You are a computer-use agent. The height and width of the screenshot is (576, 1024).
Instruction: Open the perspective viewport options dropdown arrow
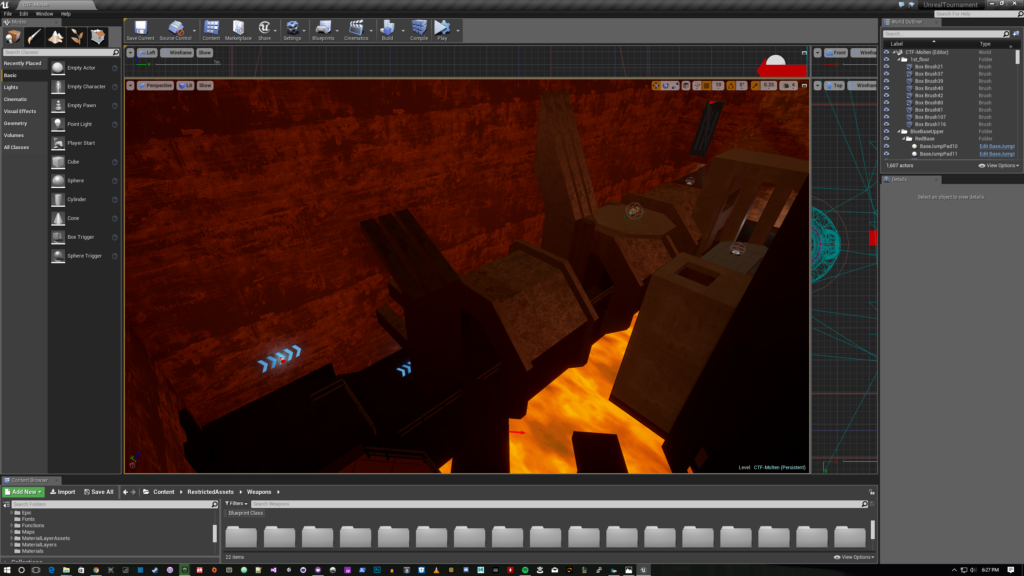coord(131,86)
